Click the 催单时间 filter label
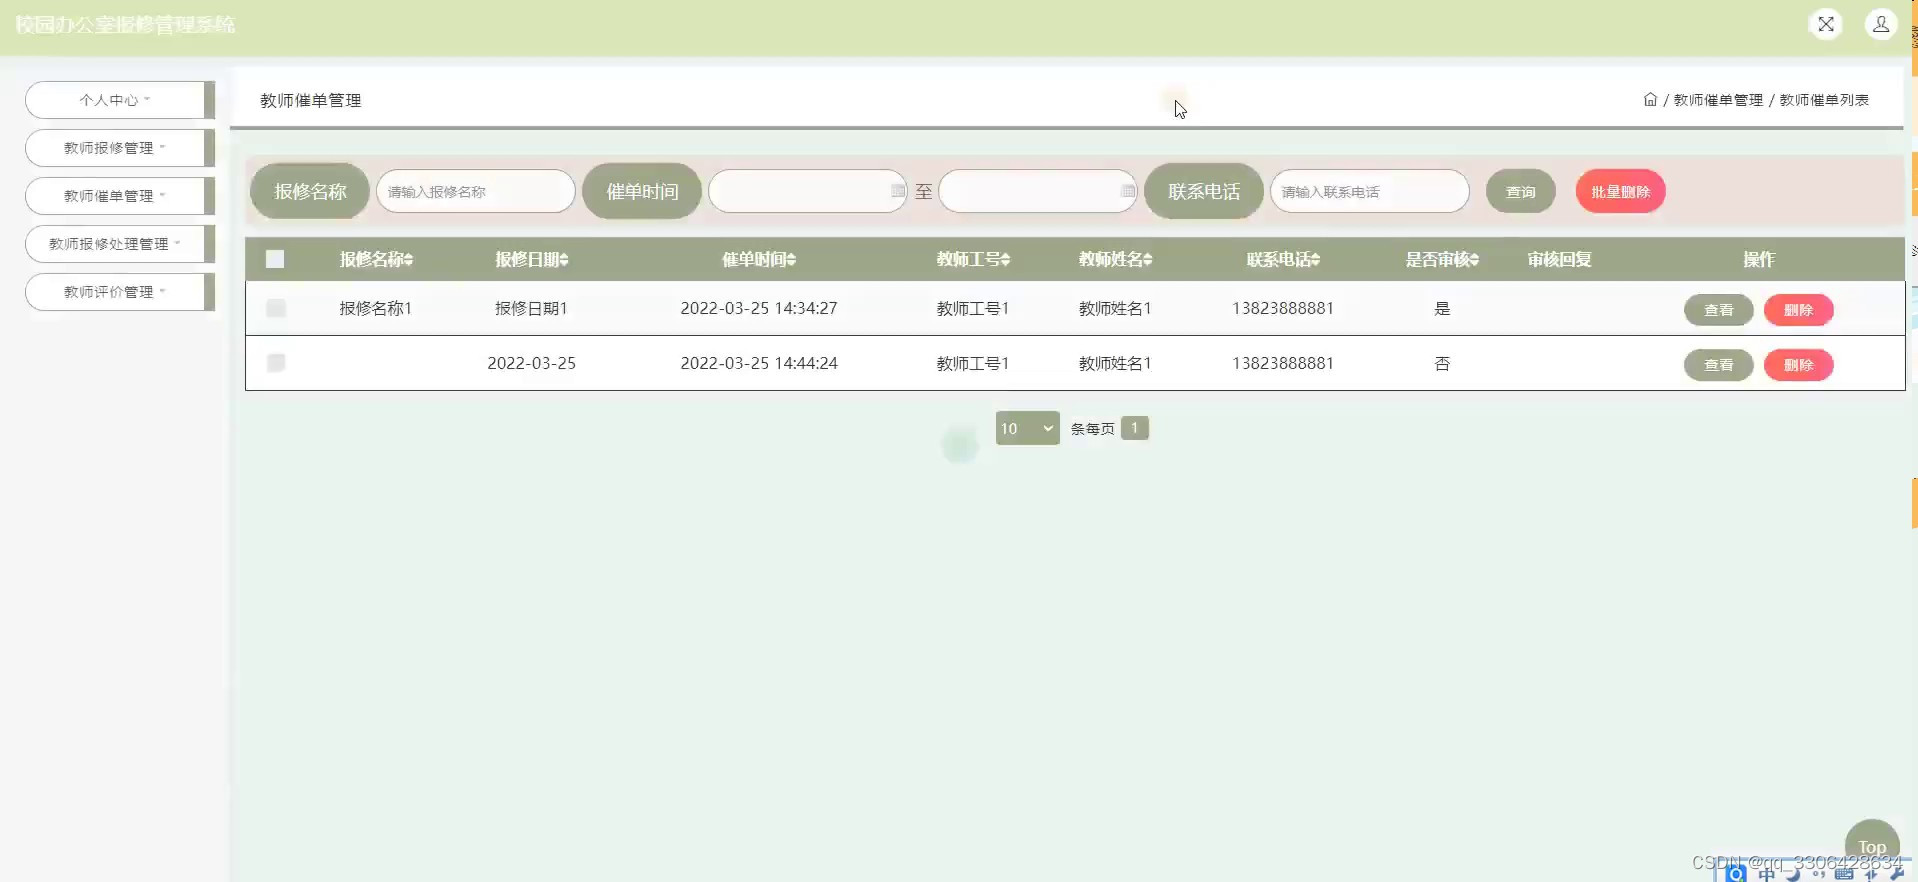 pyautogui.click(x=642, y=191)
